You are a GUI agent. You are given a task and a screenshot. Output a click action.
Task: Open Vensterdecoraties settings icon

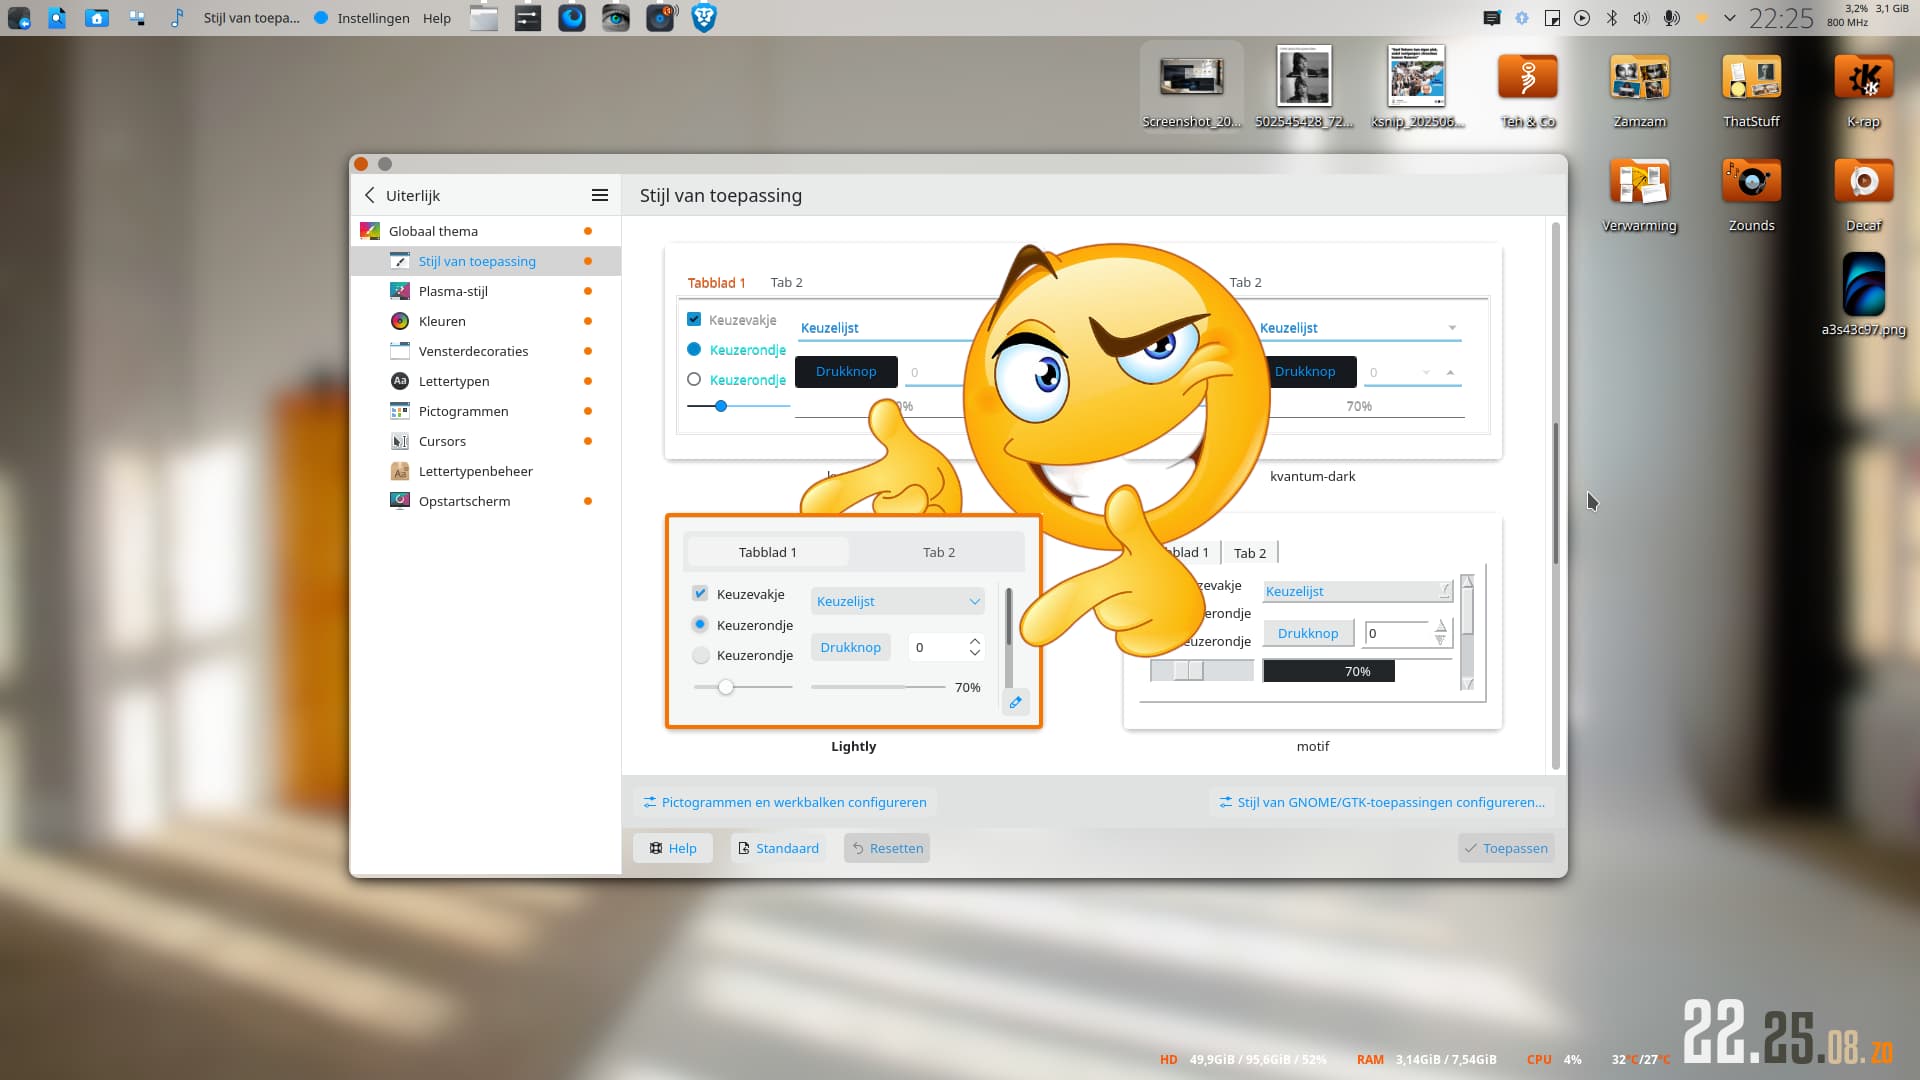tap(400, 351)
